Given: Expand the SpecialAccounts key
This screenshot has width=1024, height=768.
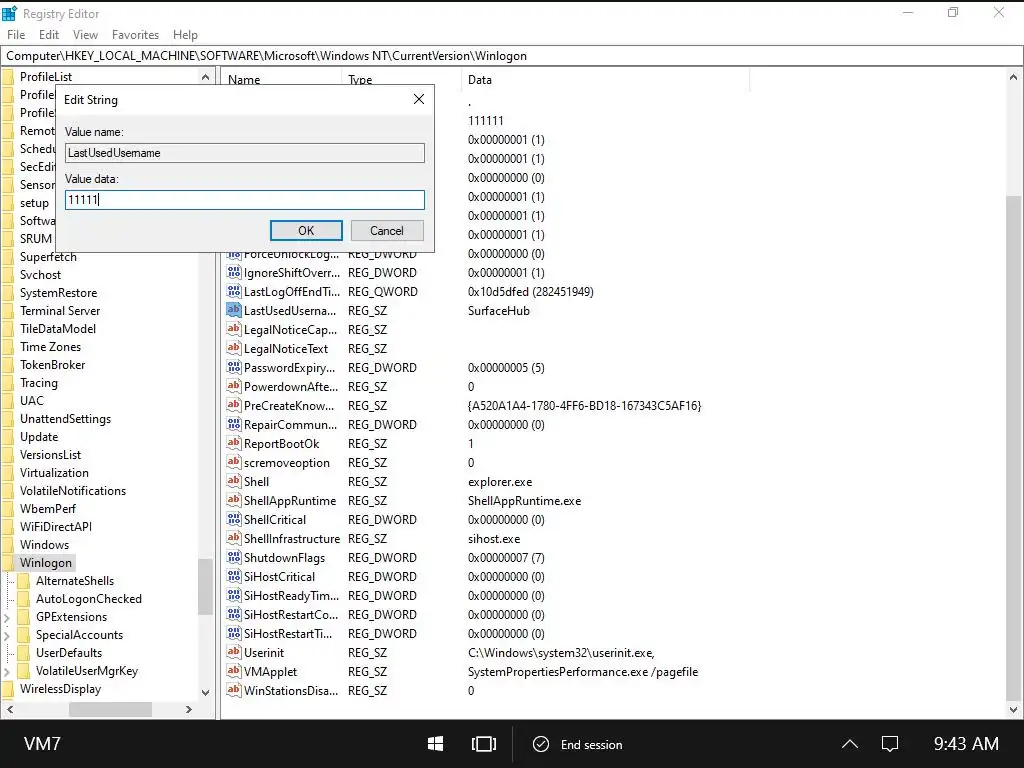Looking at the screenshot, I should tap(7, 635).
